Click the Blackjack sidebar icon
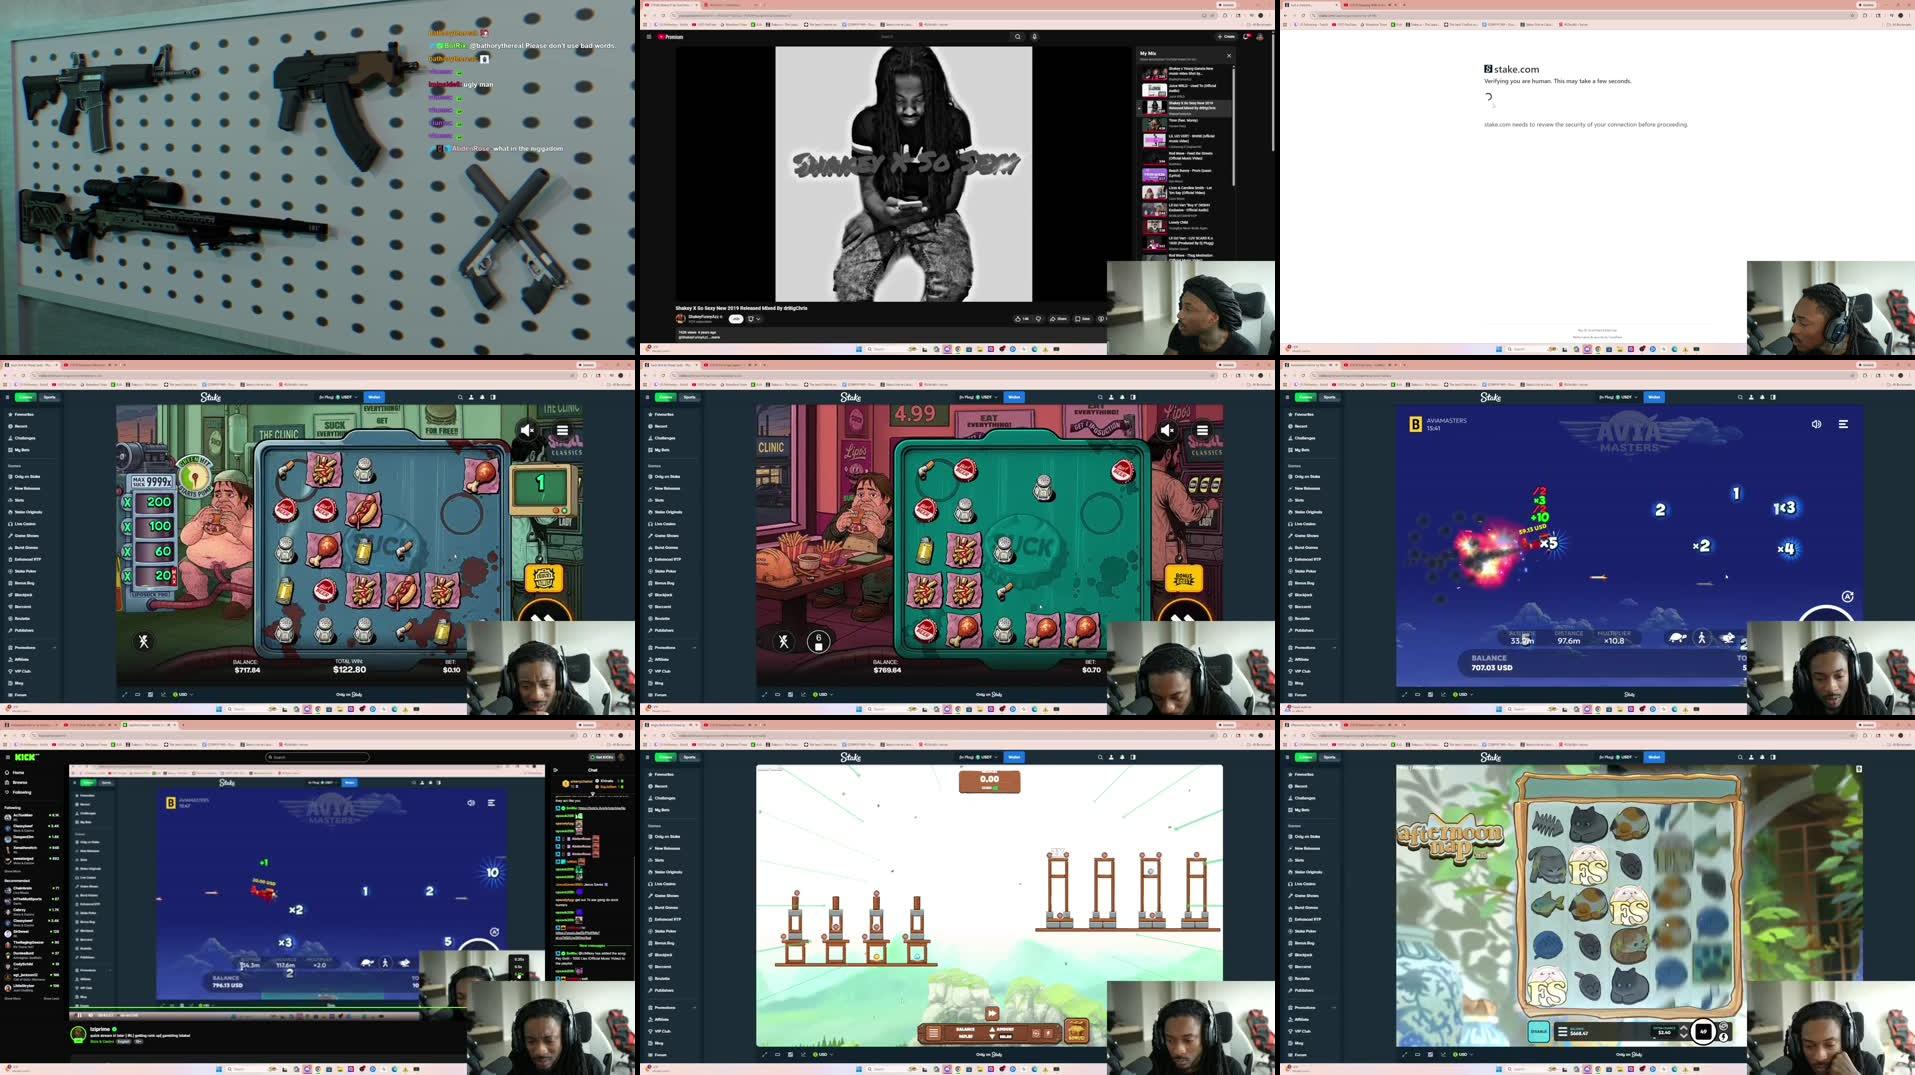The image size is (1915, 1075). point(25,595)
